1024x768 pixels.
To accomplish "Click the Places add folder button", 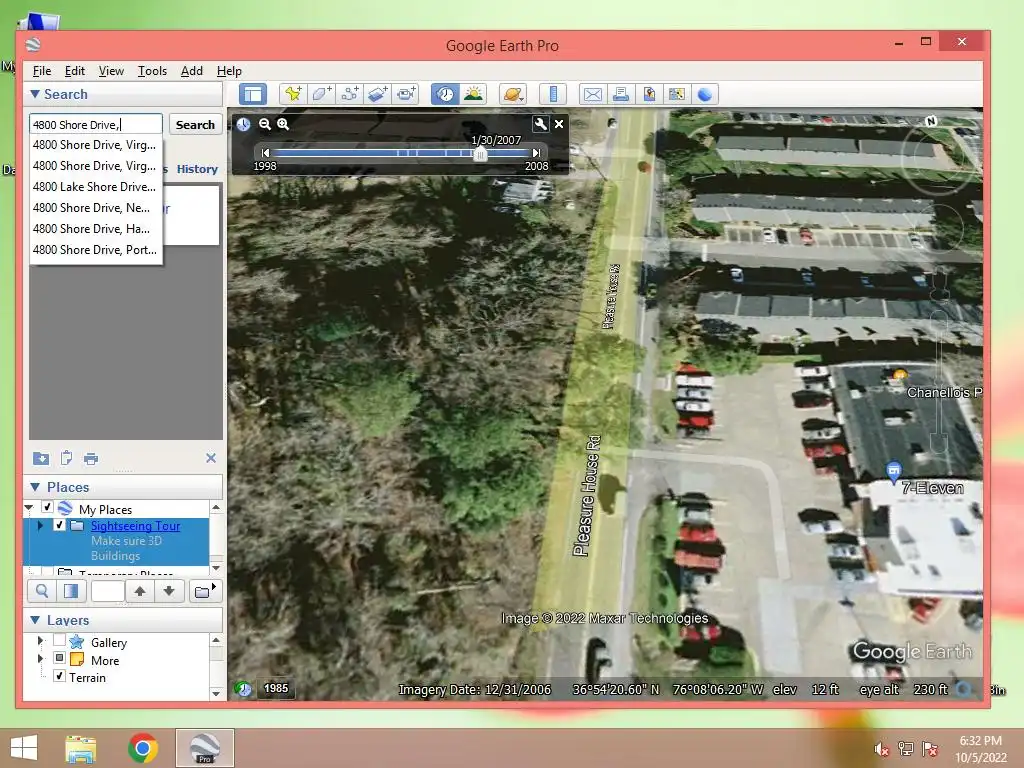I will click(205, 592).
